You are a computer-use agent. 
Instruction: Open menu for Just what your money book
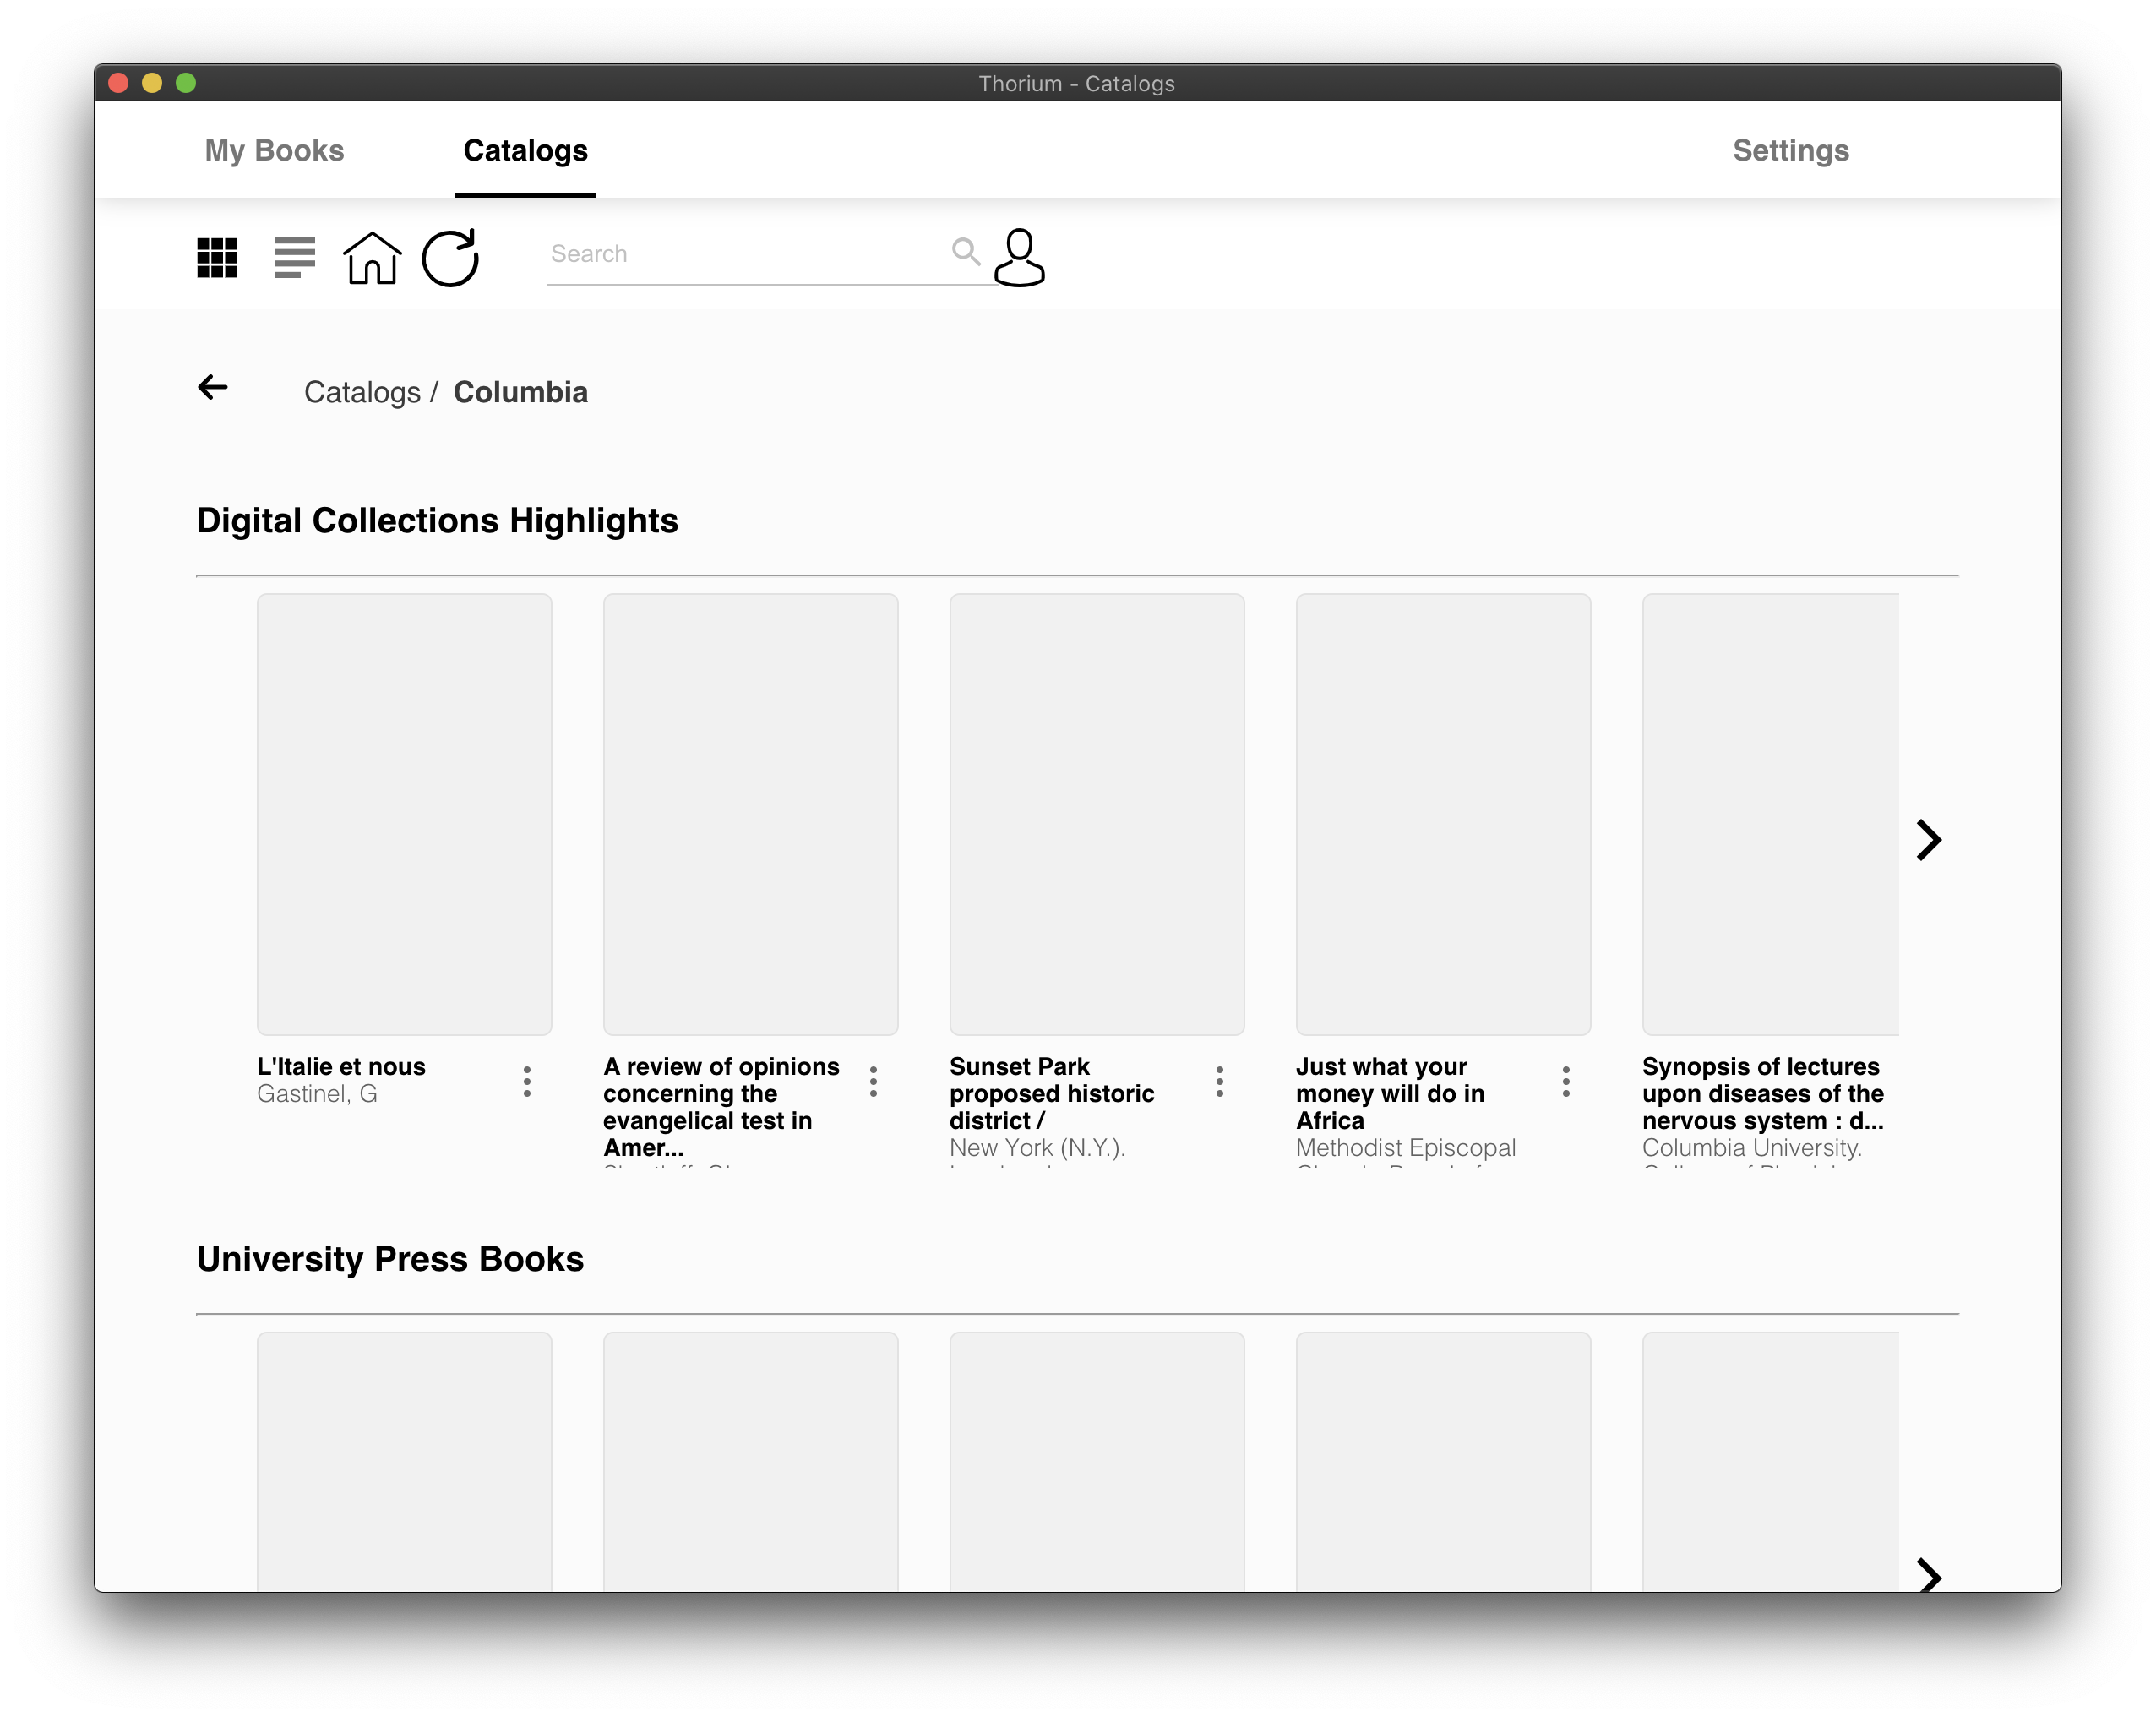point(1565,1081)
